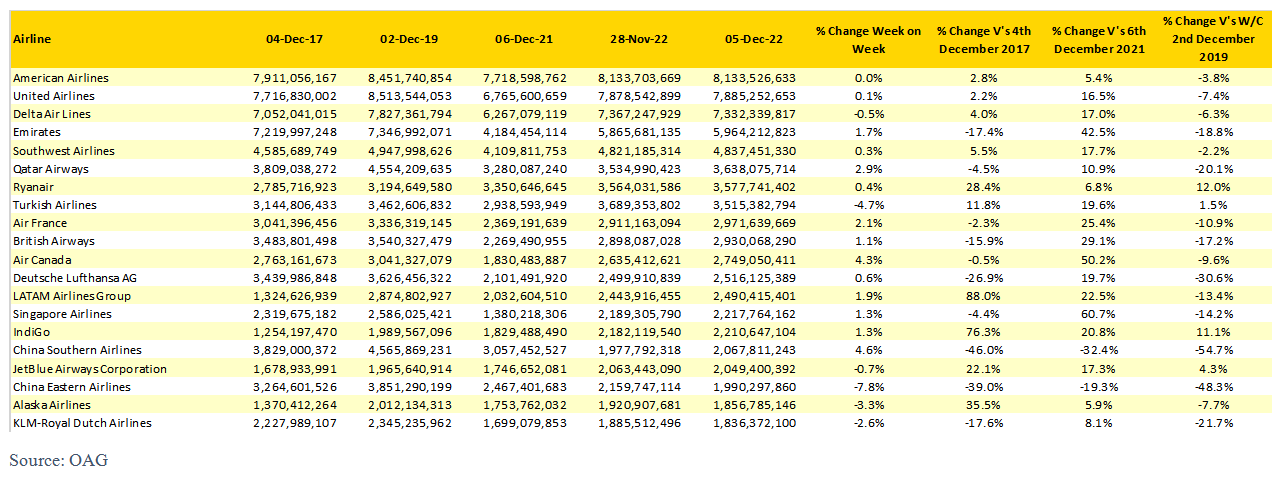Click Air Canada value 2,635,412,621
Image resolution: width=1280 pixels, height=477 pixels.
(640, 260)
